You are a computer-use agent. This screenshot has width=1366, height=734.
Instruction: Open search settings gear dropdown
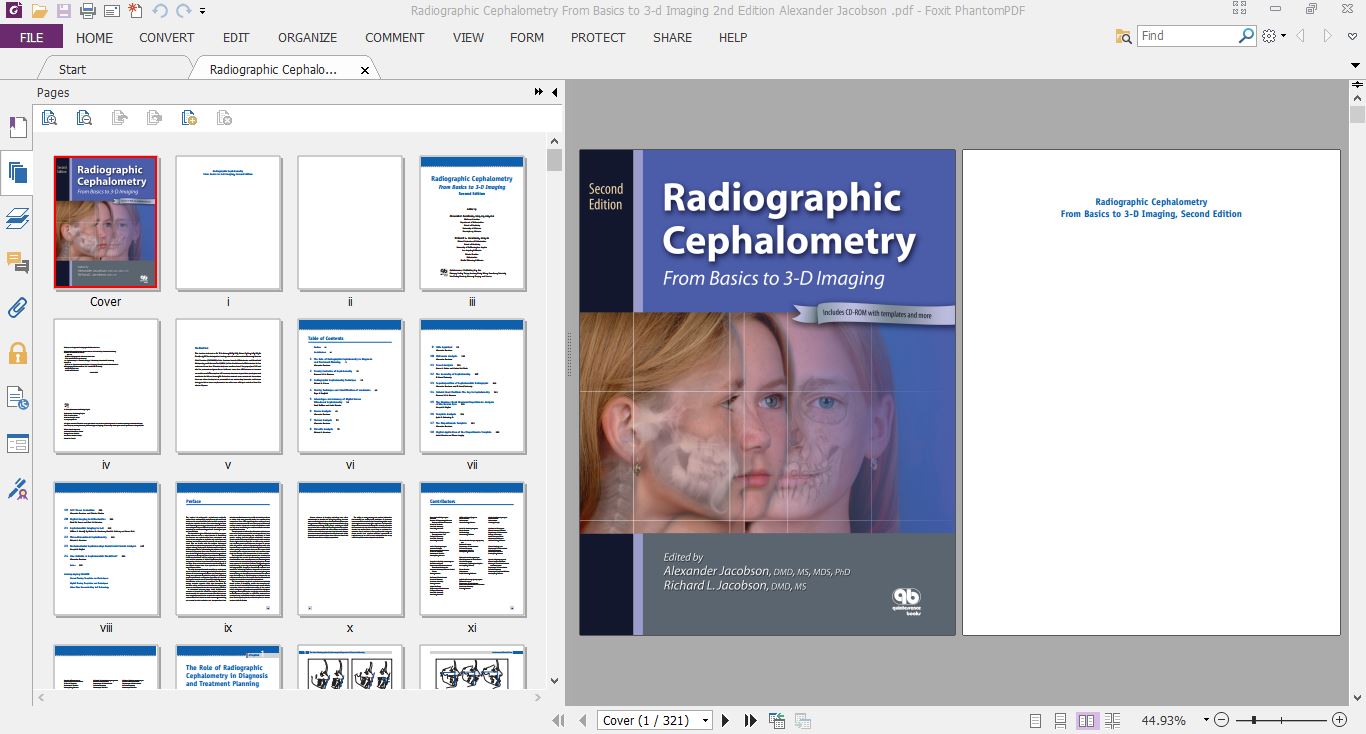pyautogui.click(x=1272, y=36)
